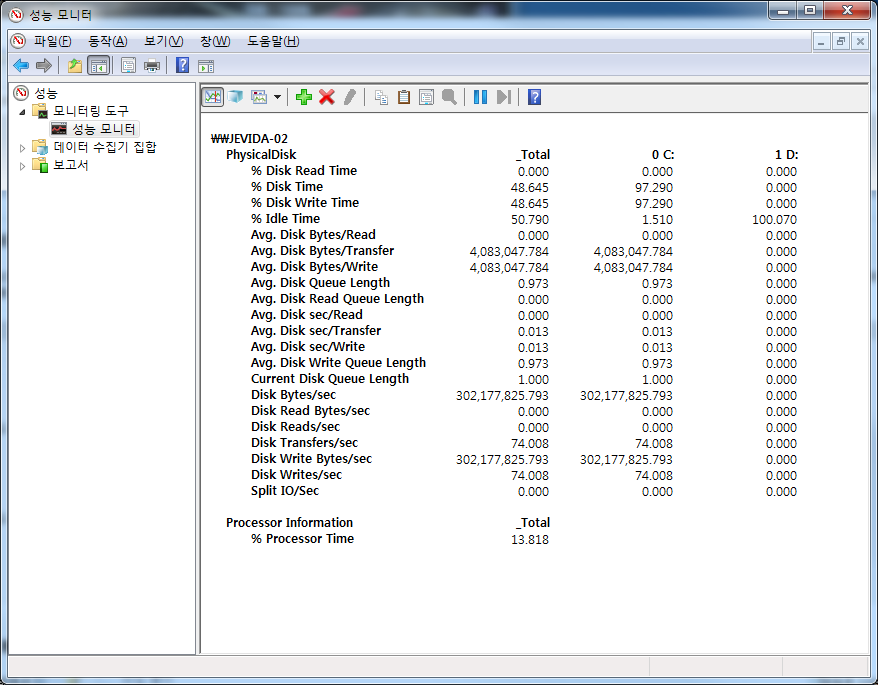
Task: Click the 0 C: instance column header
Action: 663,155
